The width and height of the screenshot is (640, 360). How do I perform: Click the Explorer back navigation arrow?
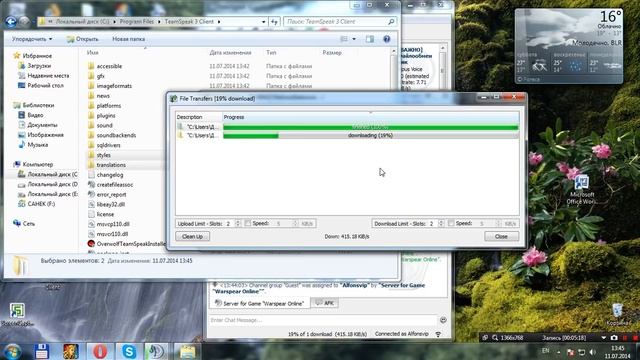click(11, 22)
